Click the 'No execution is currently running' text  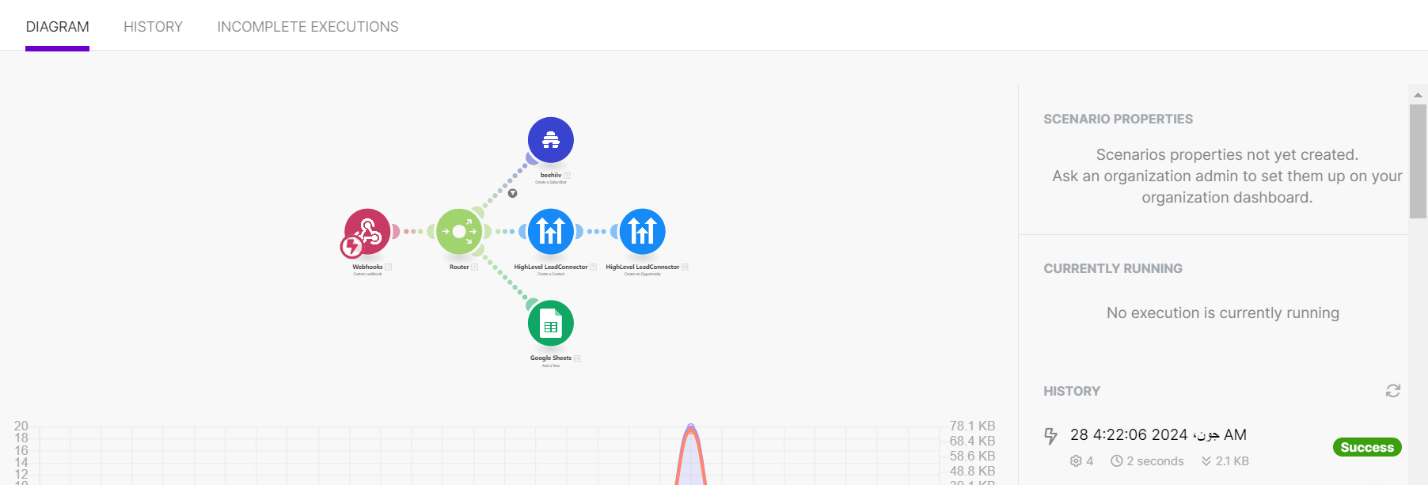[x=1223, y=313]
